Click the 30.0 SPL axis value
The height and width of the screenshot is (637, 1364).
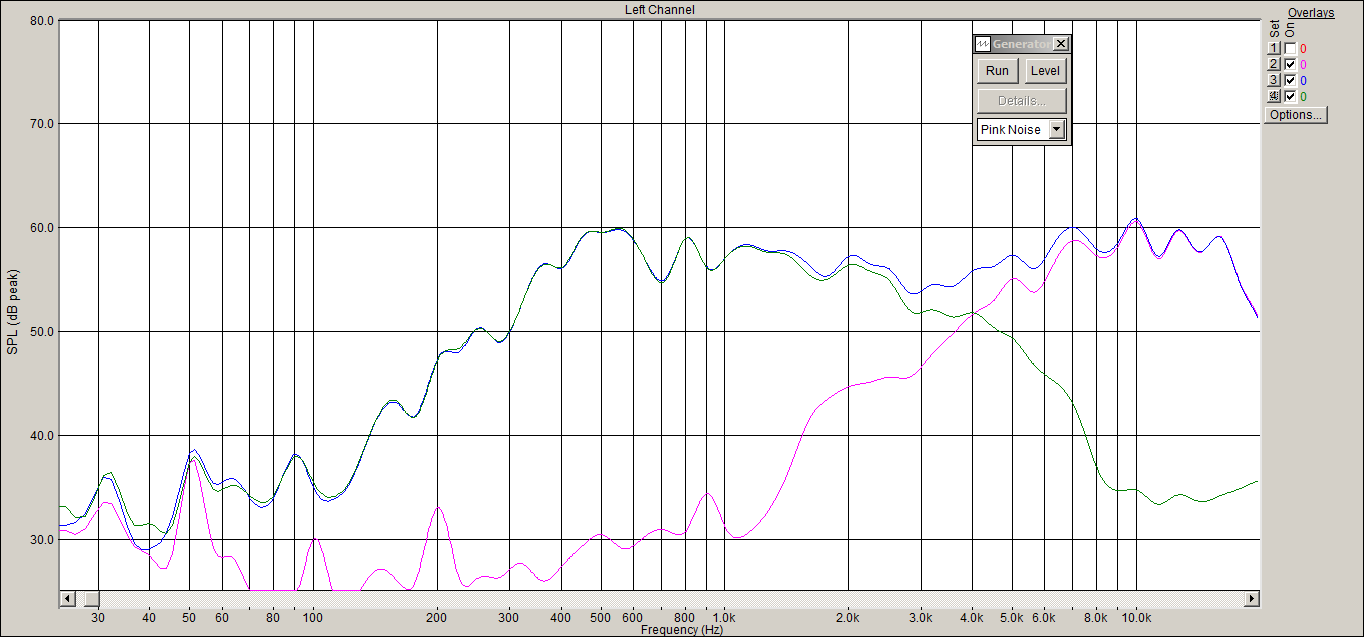41,540
